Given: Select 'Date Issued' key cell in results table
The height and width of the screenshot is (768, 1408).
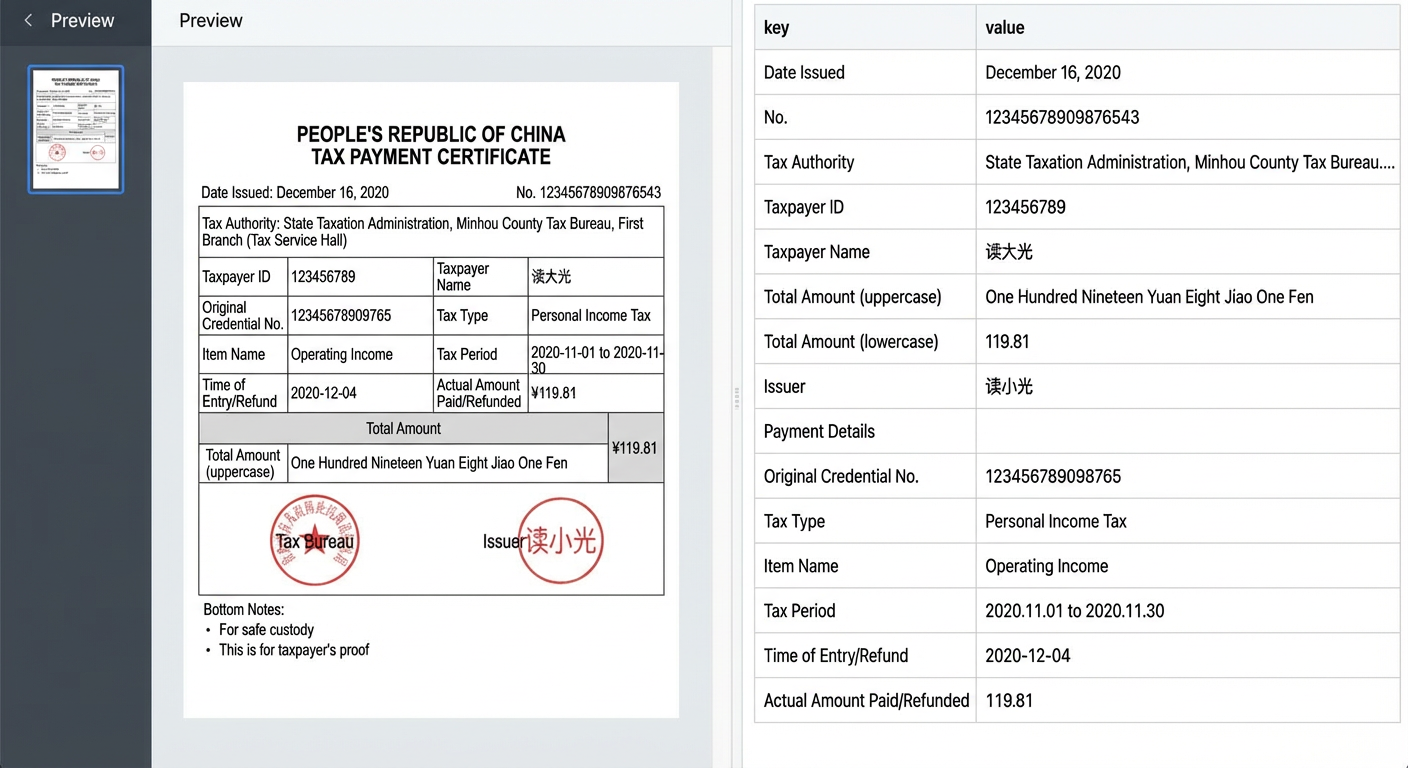Looking at the screenshot, I should (865, 73).
